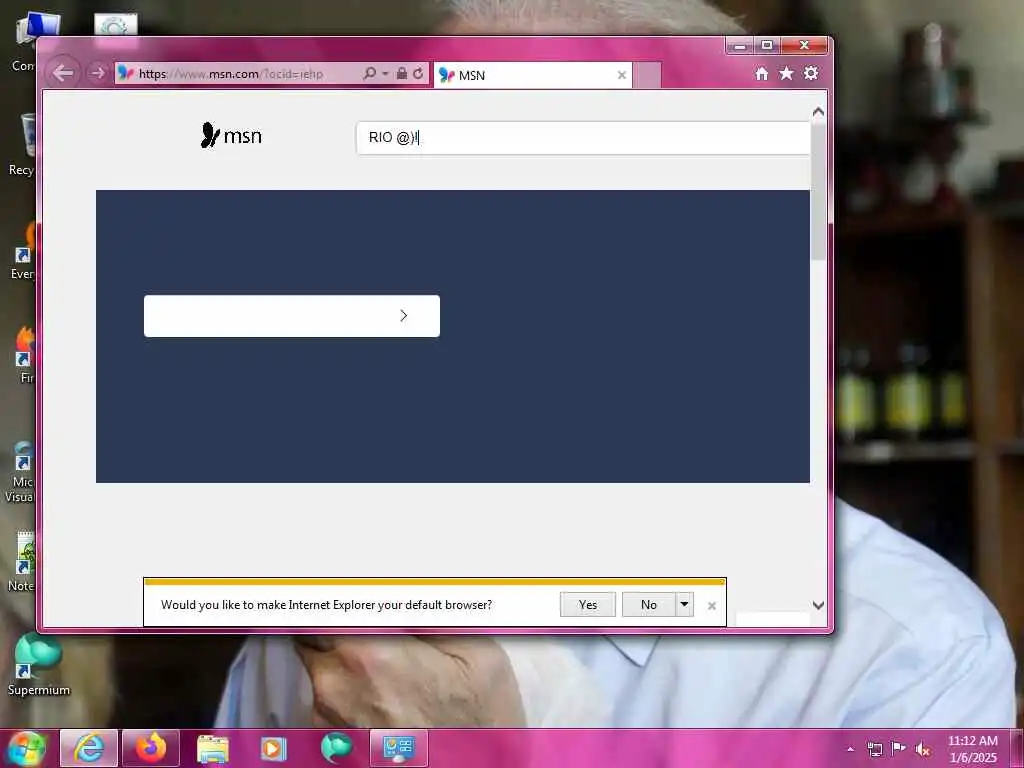1024x768 pixels.
Task: Focus the MSN search box
Action: [583, 138]
